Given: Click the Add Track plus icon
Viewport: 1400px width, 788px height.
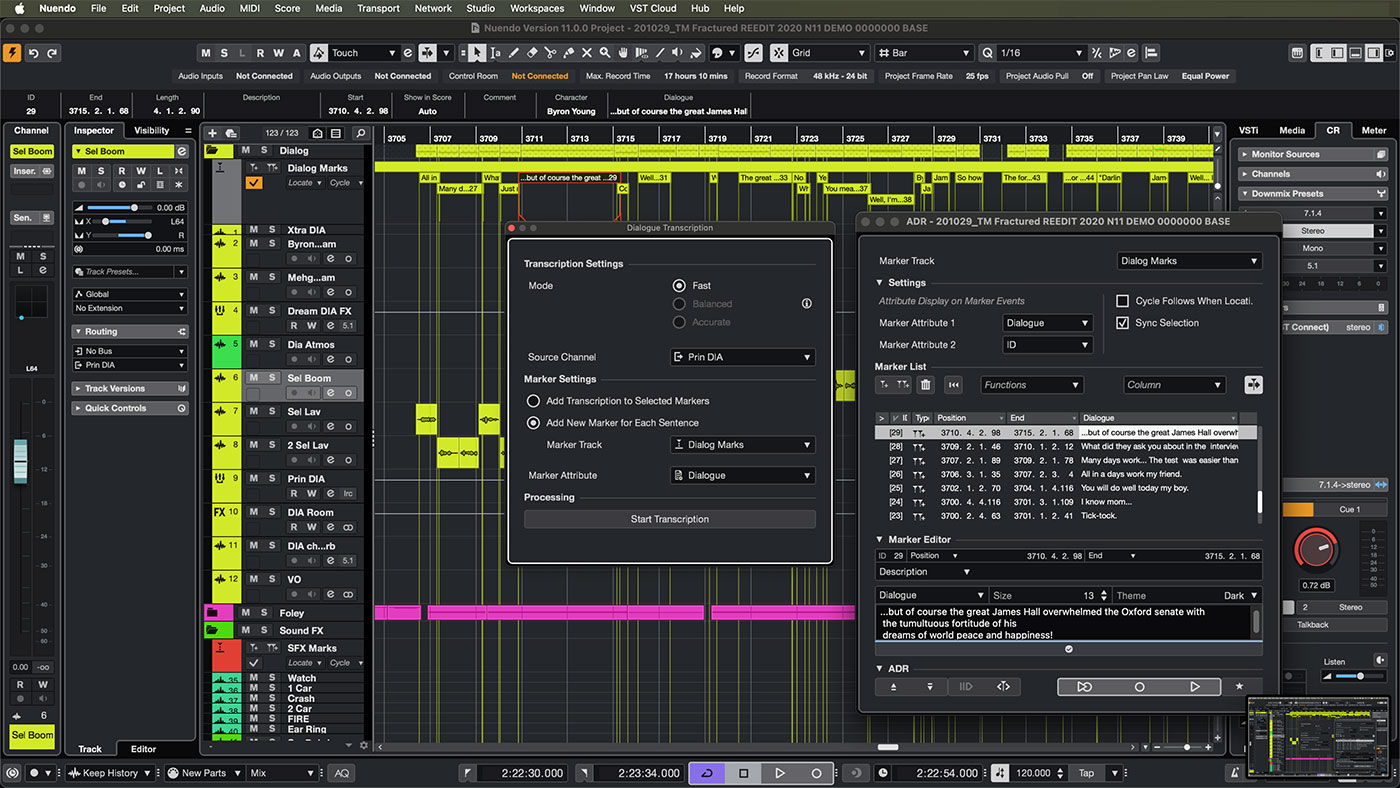Looking at the screenshot, I should pyautogui.click(x=212, y=133).
